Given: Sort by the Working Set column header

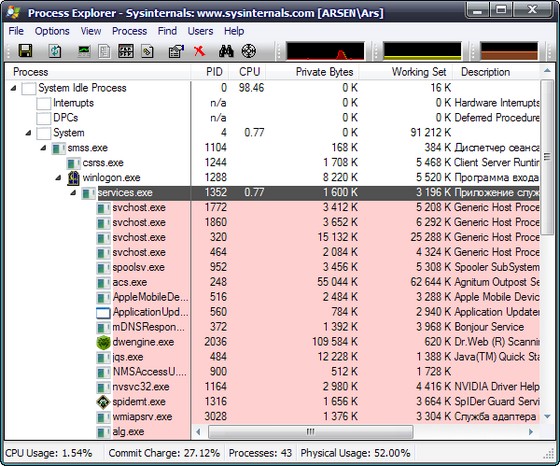Looking at the screenshot, I should click(406, 72).
